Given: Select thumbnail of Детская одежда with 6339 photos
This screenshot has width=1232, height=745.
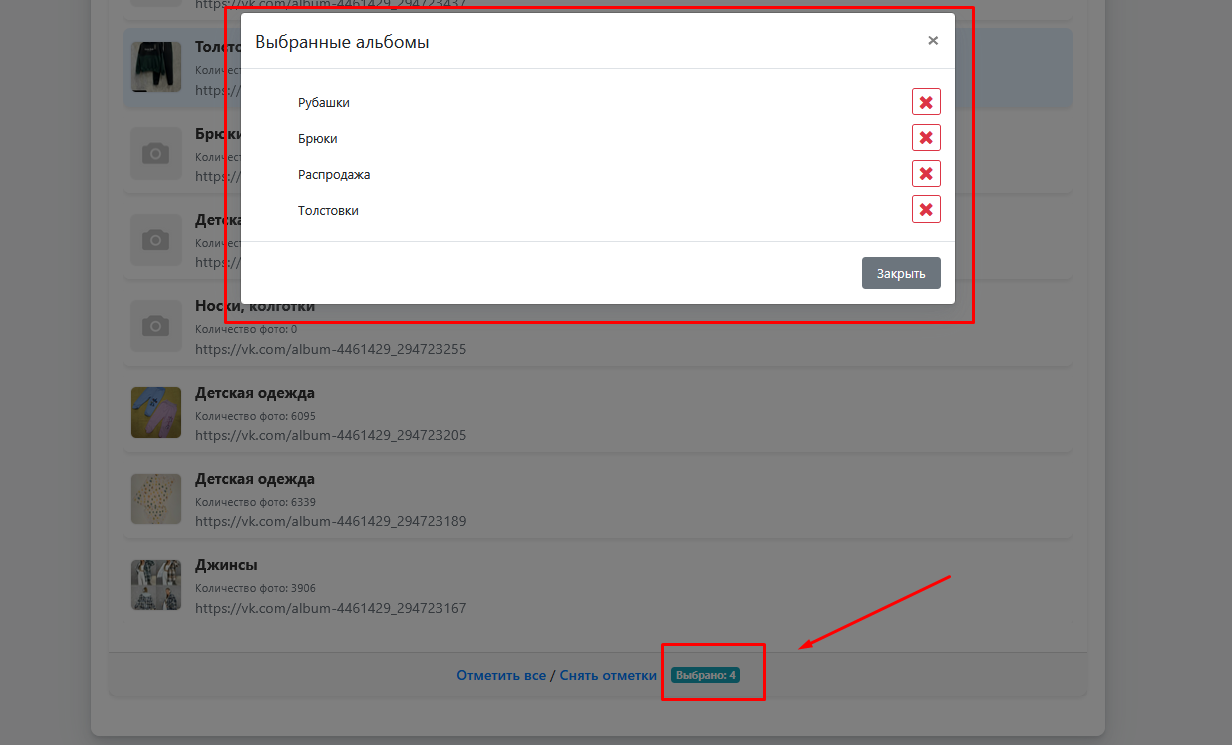Looking at the screenshot, I should (x=156, y=499).
